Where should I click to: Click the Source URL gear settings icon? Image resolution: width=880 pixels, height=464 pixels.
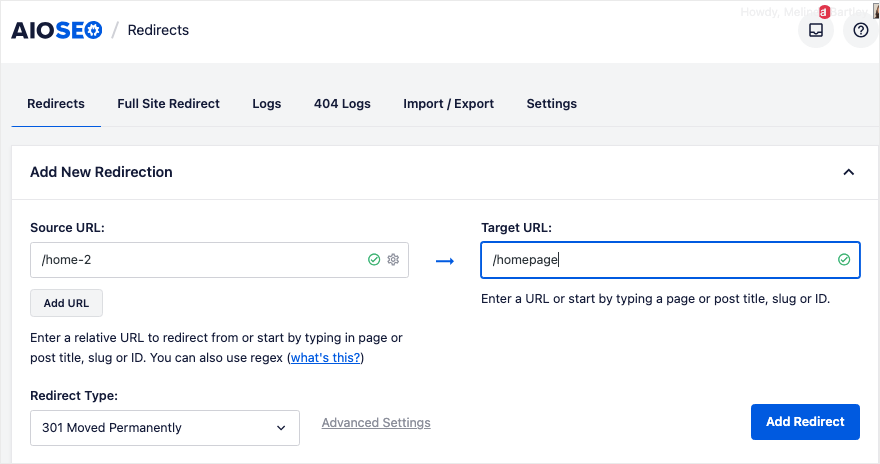click(x=393, y=260)
